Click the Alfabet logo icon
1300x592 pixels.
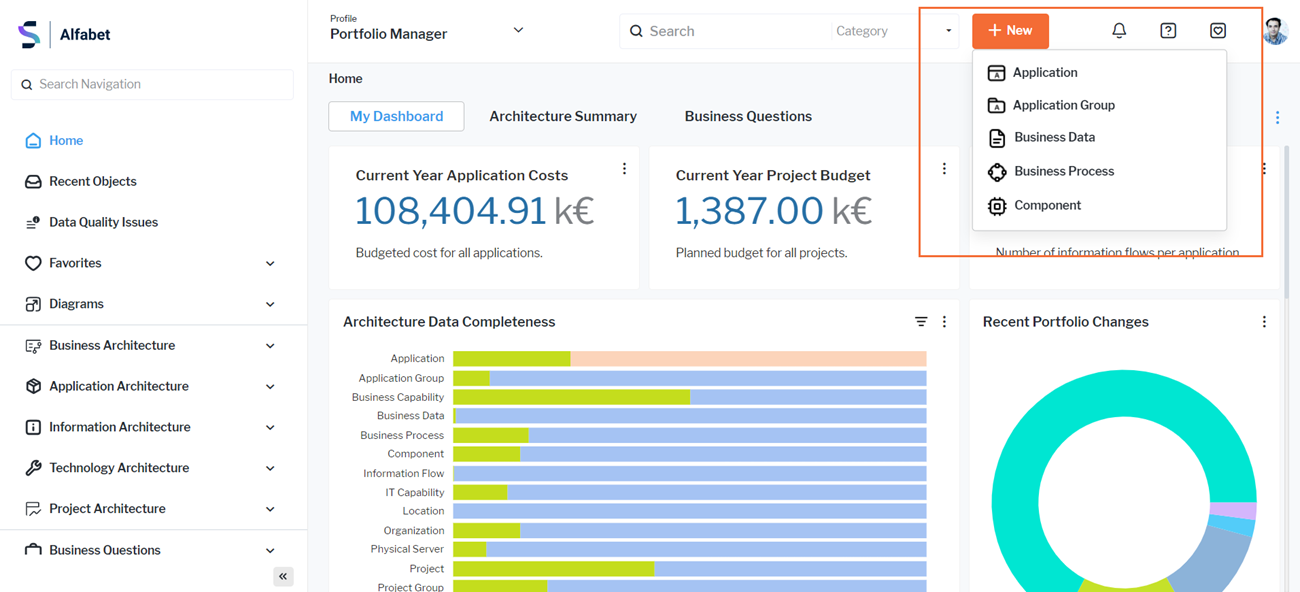30,34
